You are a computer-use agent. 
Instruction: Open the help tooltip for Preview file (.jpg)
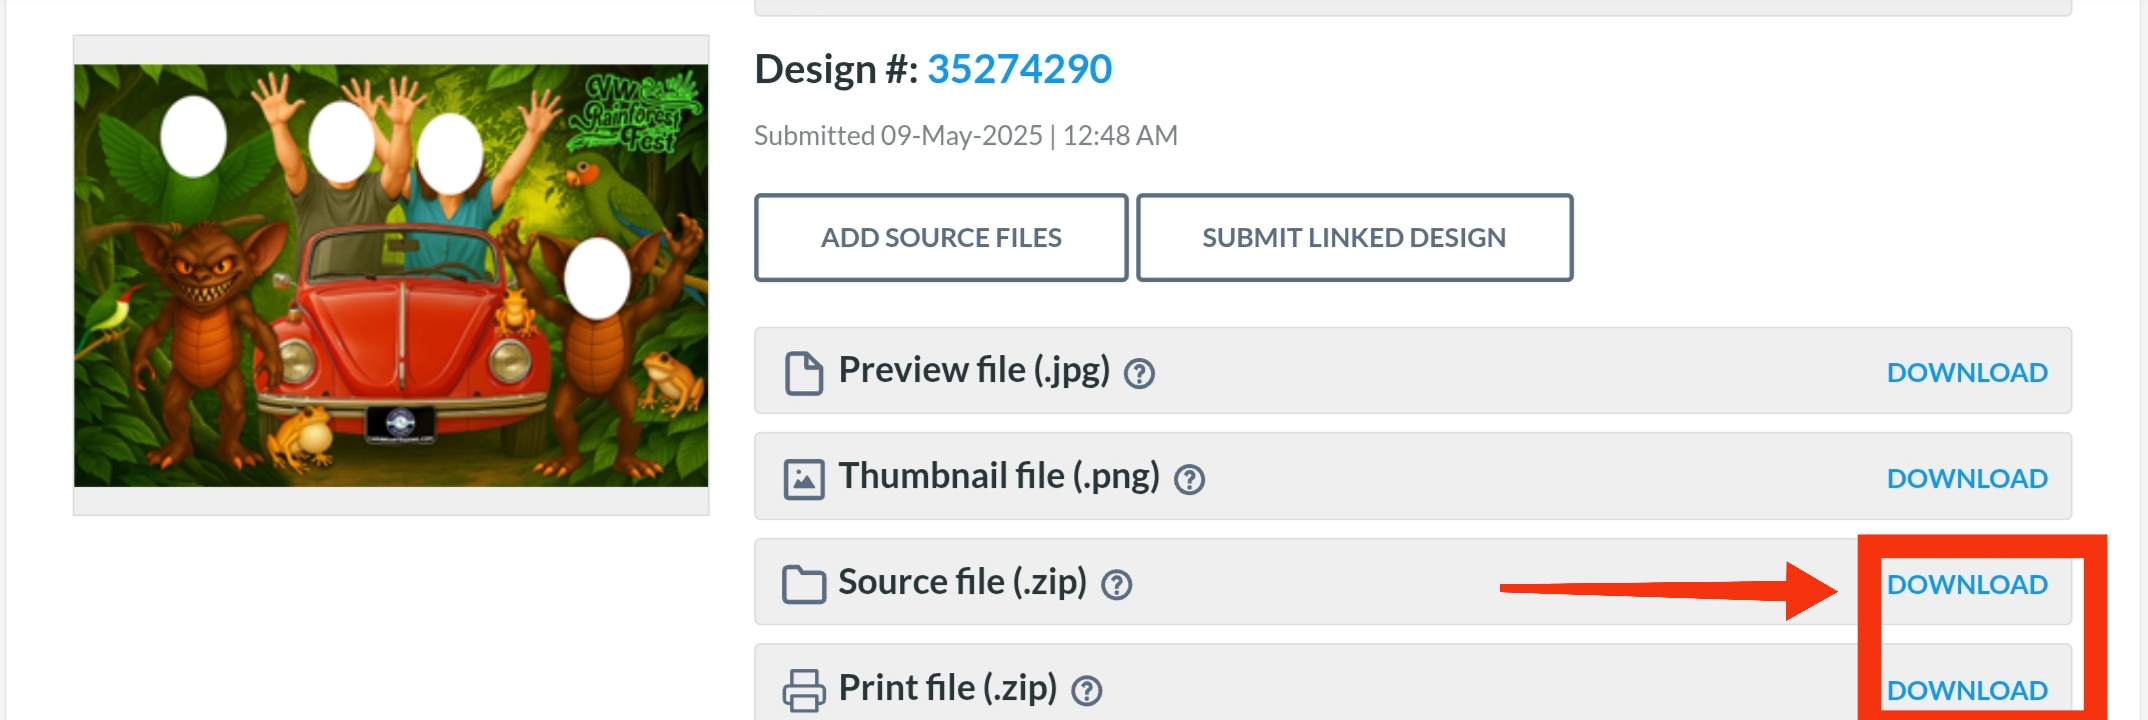coord(1139,374)
